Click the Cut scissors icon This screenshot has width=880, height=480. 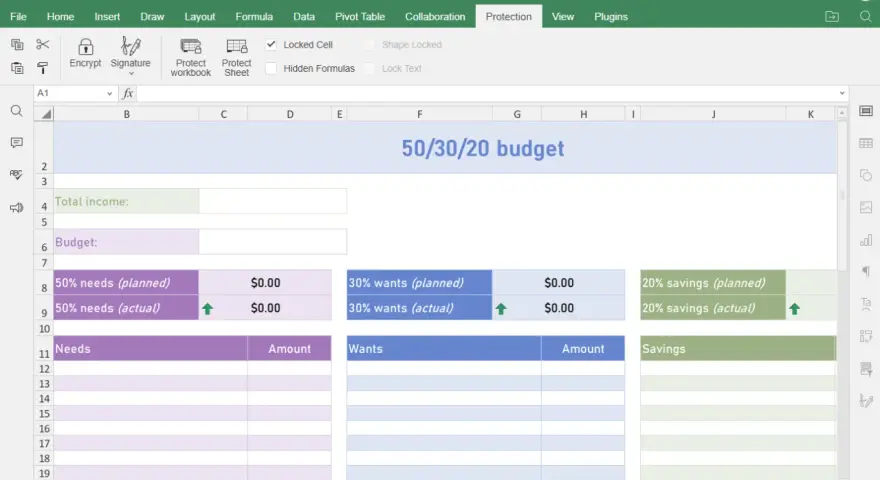click(43, 44)
